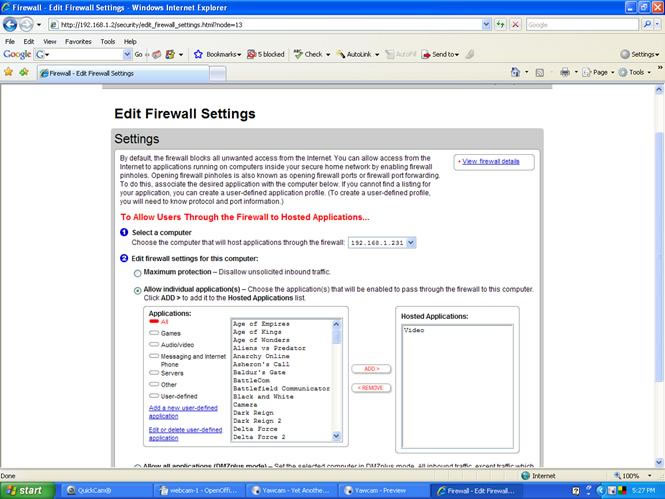Open QuickCam from the taskbar
This screenshot has height=499, width=665.
pos(106,491)
